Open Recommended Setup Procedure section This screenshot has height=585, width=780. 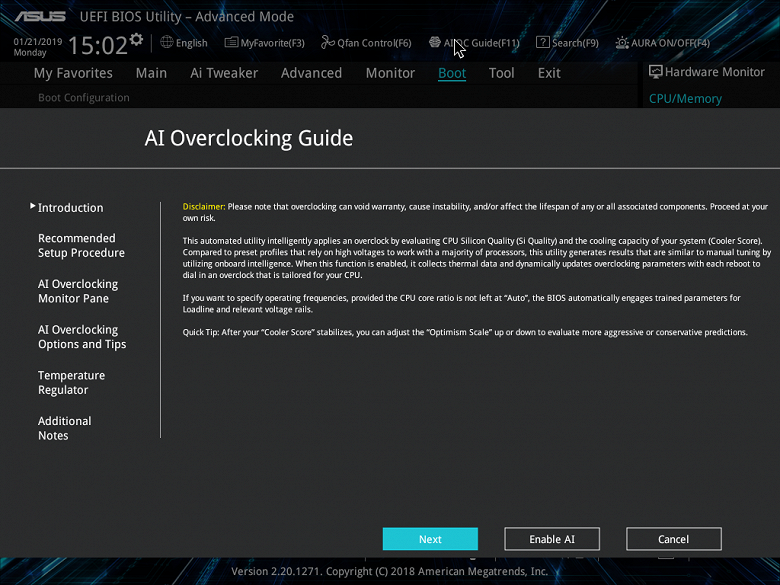click(81, 245)
